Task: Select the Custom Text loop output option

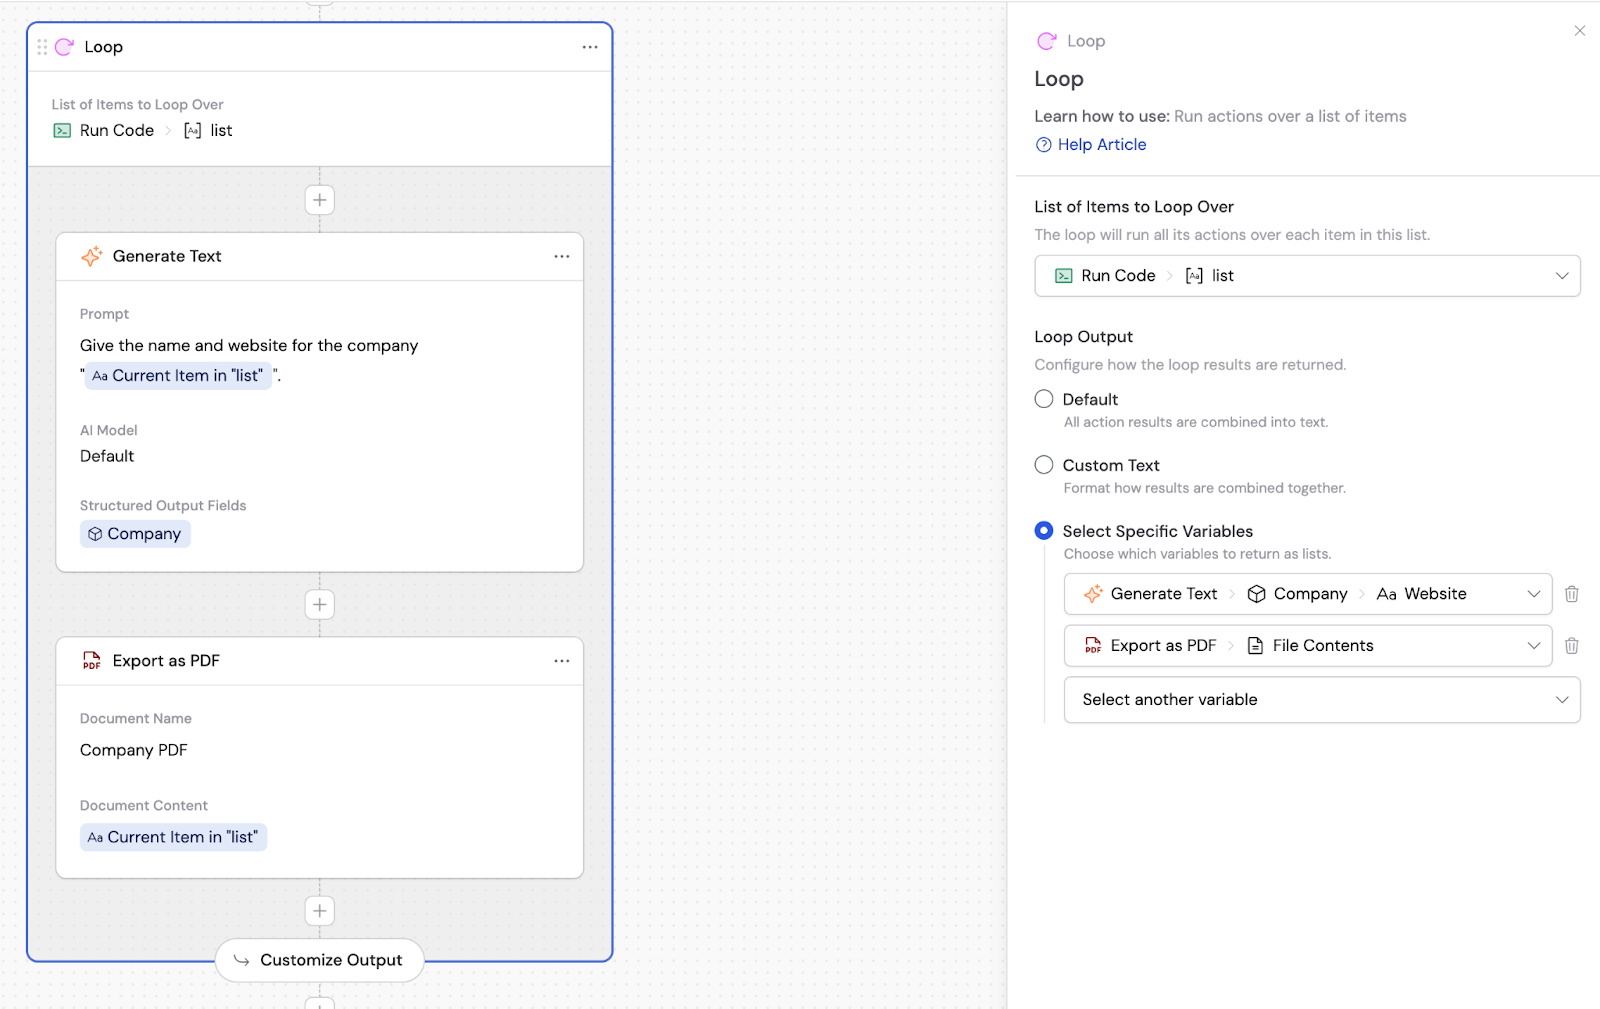Action: click(x=1044, y=465)
